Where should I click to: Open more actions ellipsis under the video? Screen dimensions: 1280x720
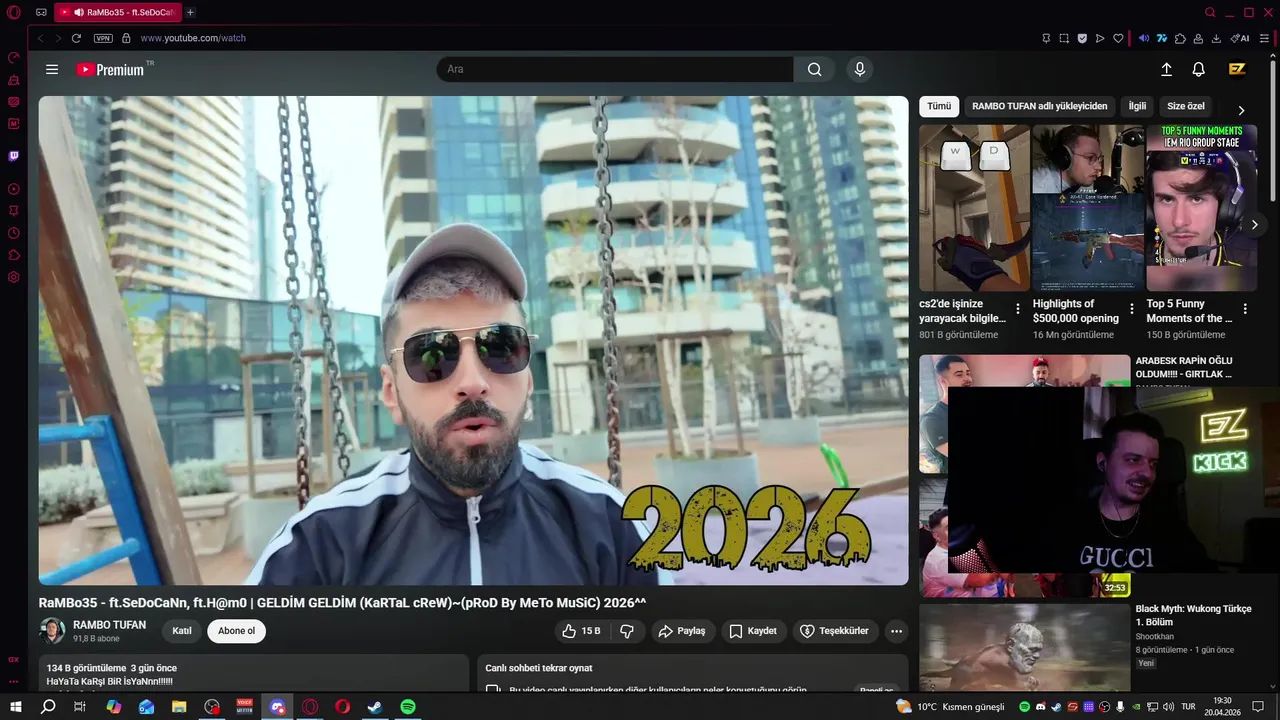coord(896,631)
